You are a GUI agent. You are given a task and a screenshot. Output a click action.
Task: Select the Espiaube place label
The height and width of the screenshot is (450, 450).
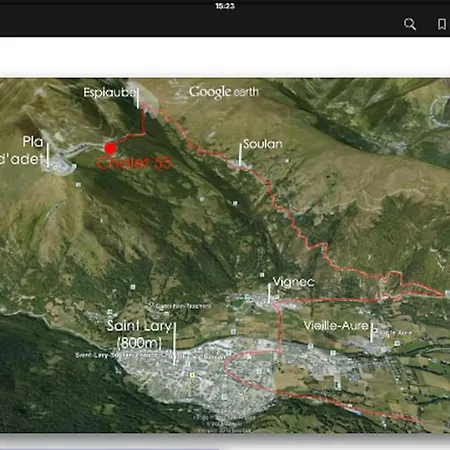coord(109,92)
